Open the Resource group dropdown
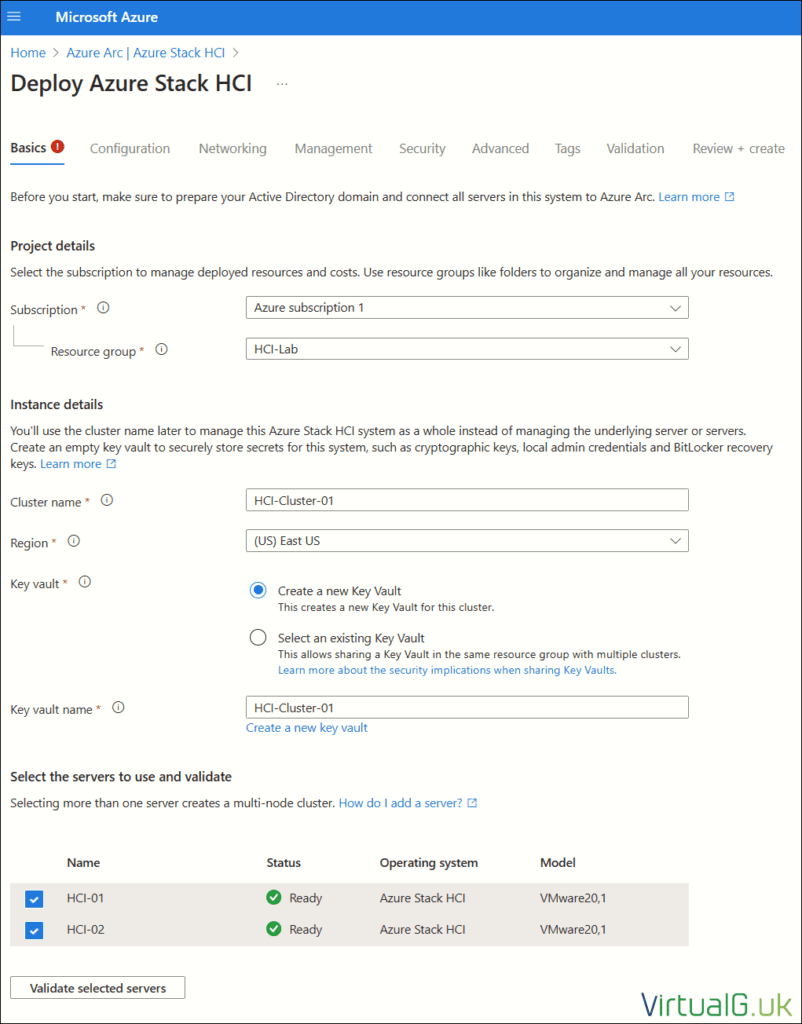Screen dimensions: 802x1024 click(x=467, y=349)
